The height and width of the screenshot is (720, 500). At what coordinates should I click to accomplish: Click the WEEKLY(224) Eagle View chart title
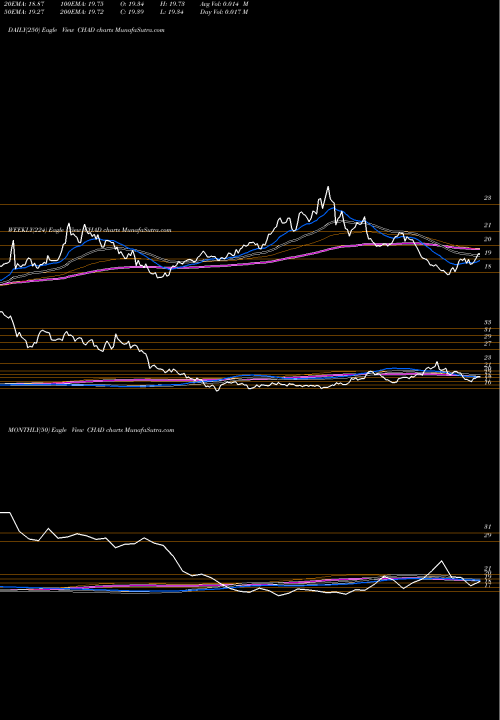click(x=90, y=230)
